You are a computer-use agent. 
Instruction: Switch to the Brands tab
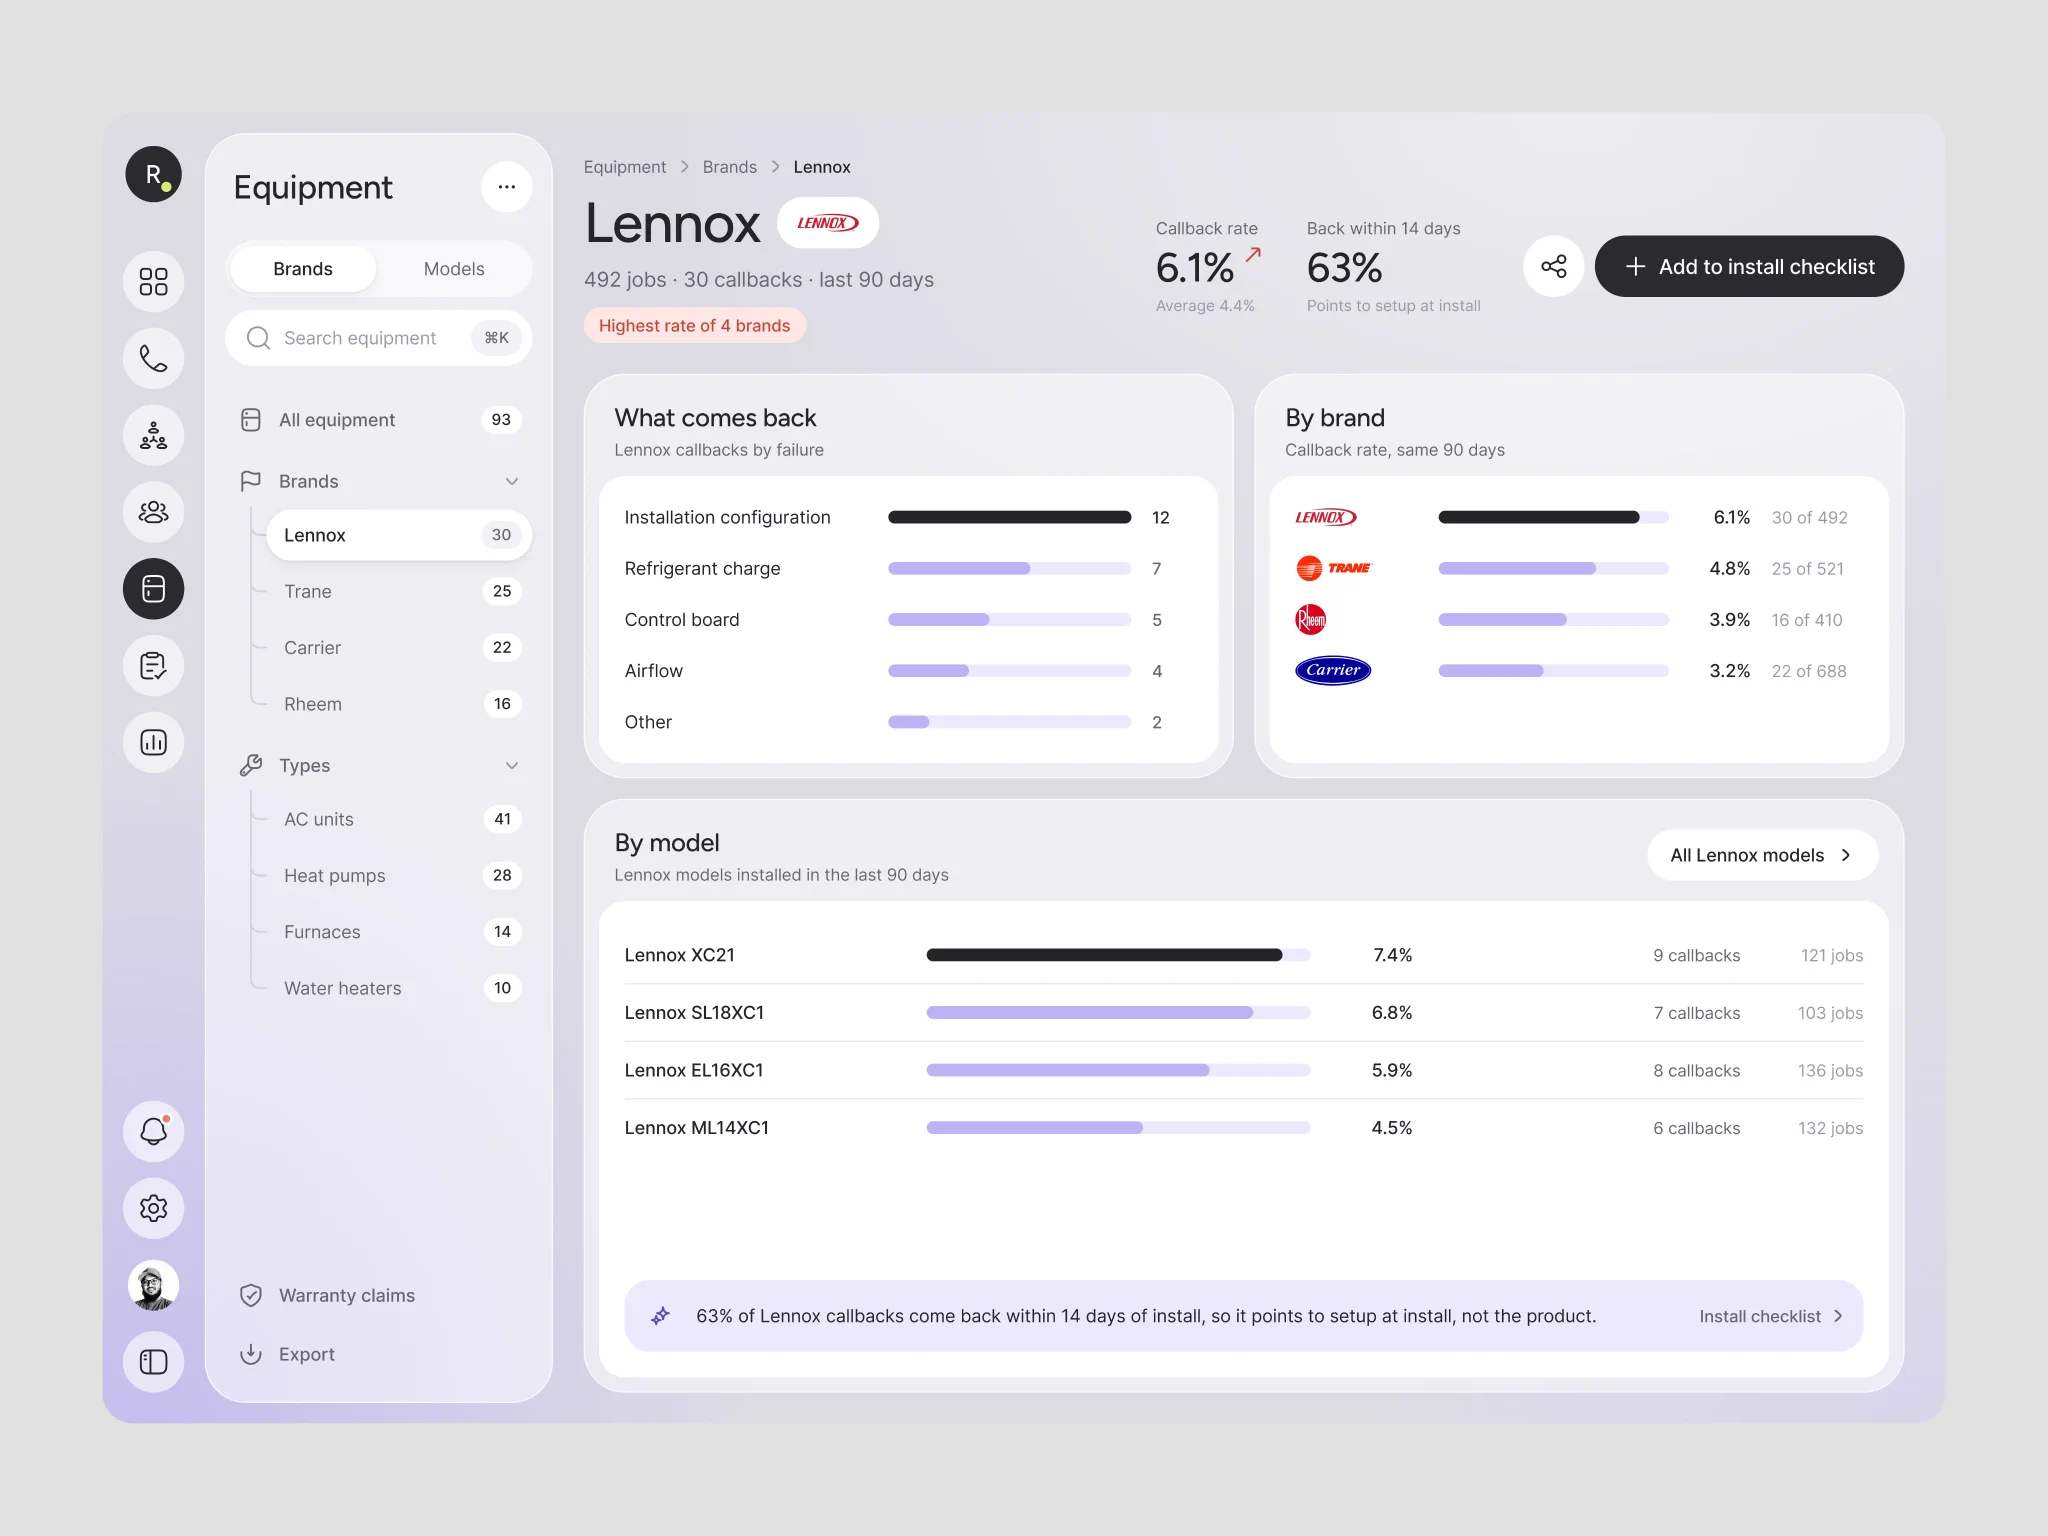[x=303, y=269]
